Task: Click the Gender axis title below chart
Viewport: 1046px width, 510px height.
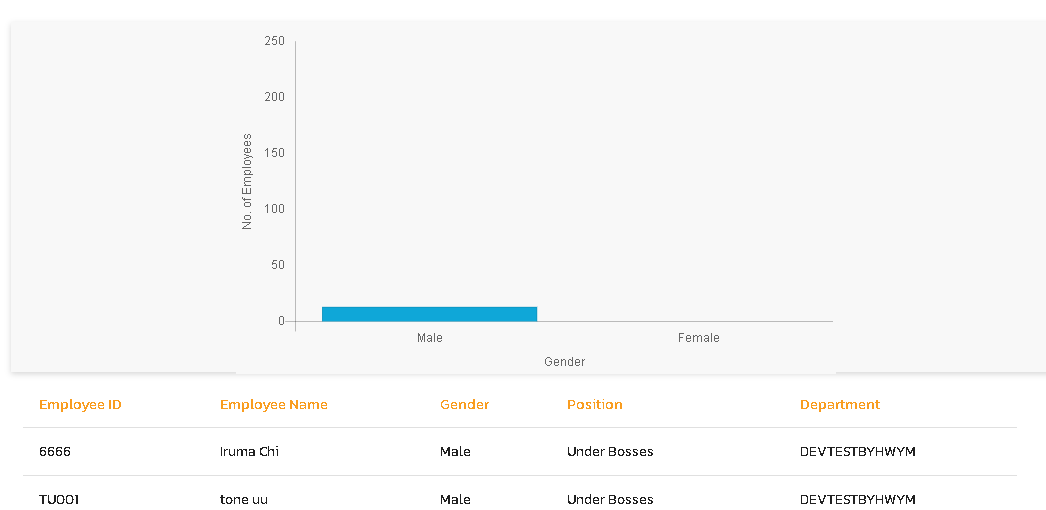Action: (565, 362)
